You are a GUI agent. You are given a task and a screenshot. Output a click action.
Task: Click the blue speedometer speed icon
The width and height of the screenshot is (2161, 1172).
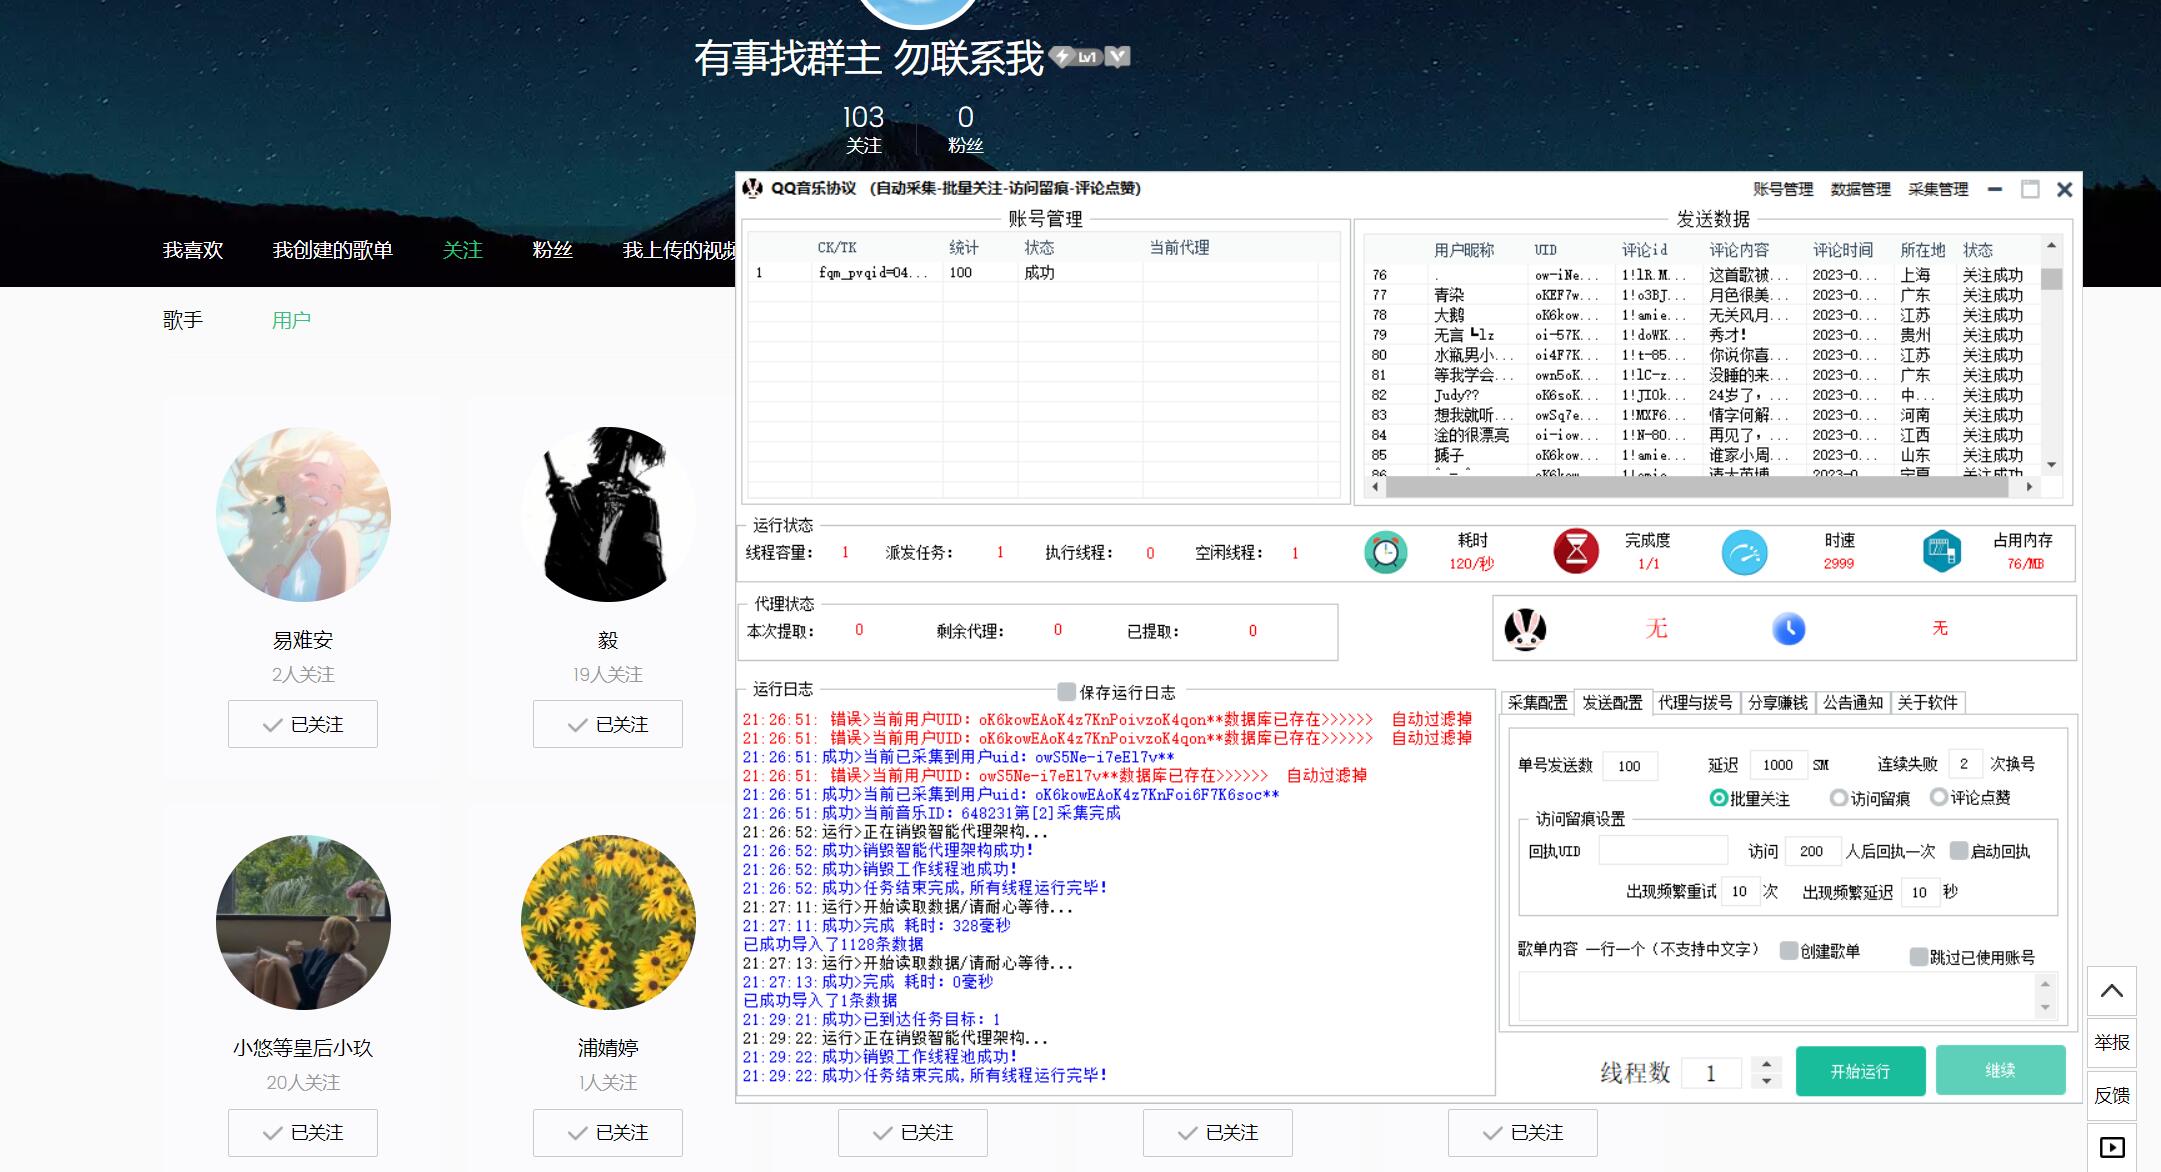point(1744,552)
